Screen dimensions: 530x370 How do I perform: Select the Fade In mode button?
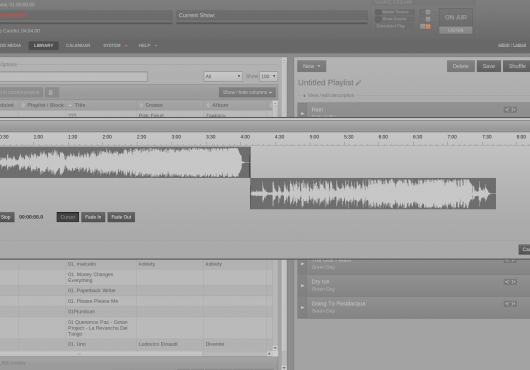tap(93, 217)
